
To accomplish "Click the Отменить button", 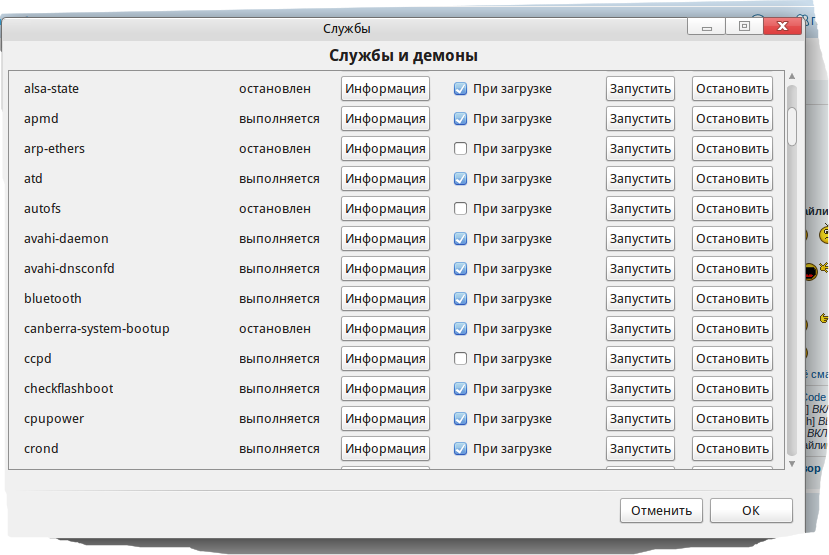I will coord(661,510).
